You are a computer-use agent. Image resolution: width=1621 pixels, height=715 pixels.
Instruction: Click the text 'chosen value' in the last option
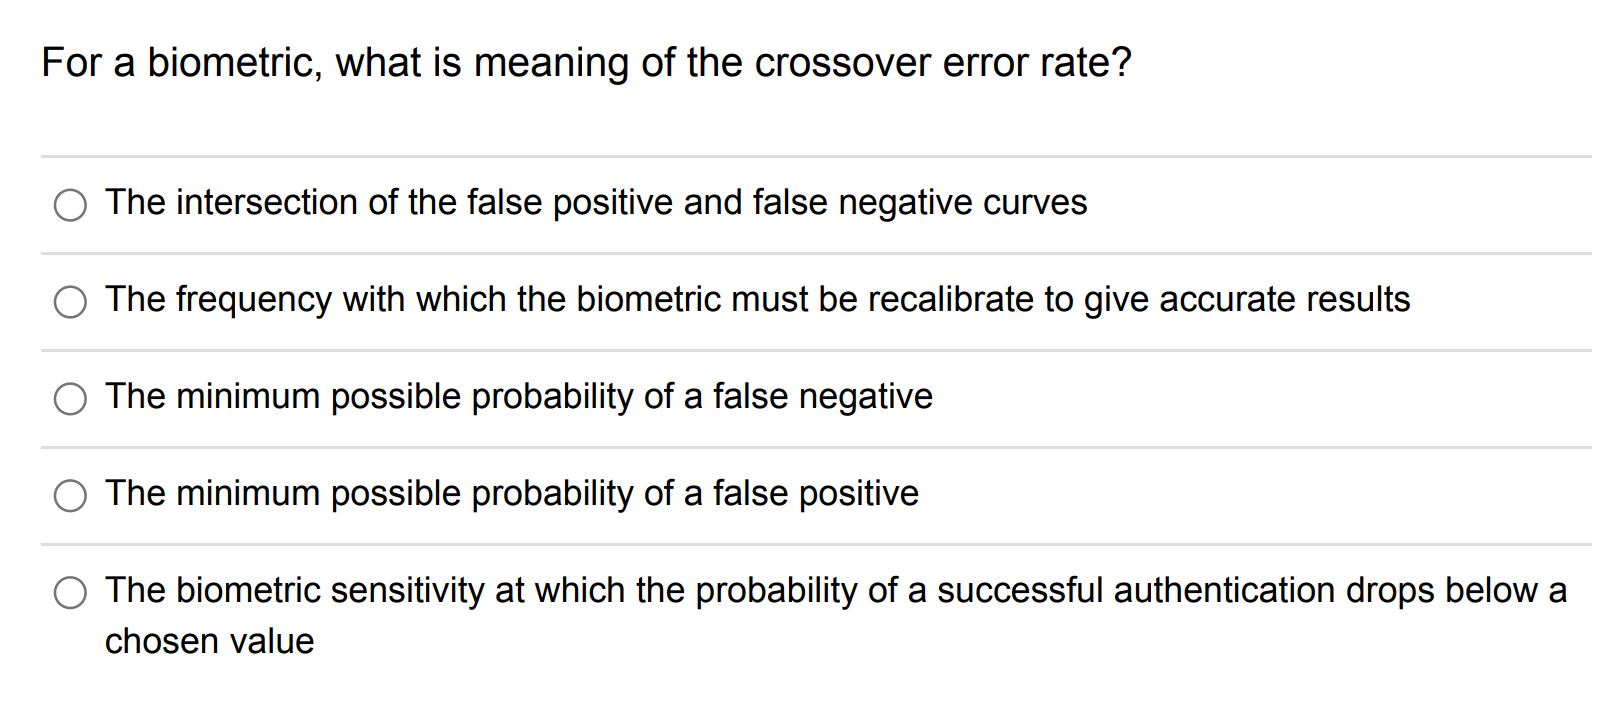(x=208, y=641)
